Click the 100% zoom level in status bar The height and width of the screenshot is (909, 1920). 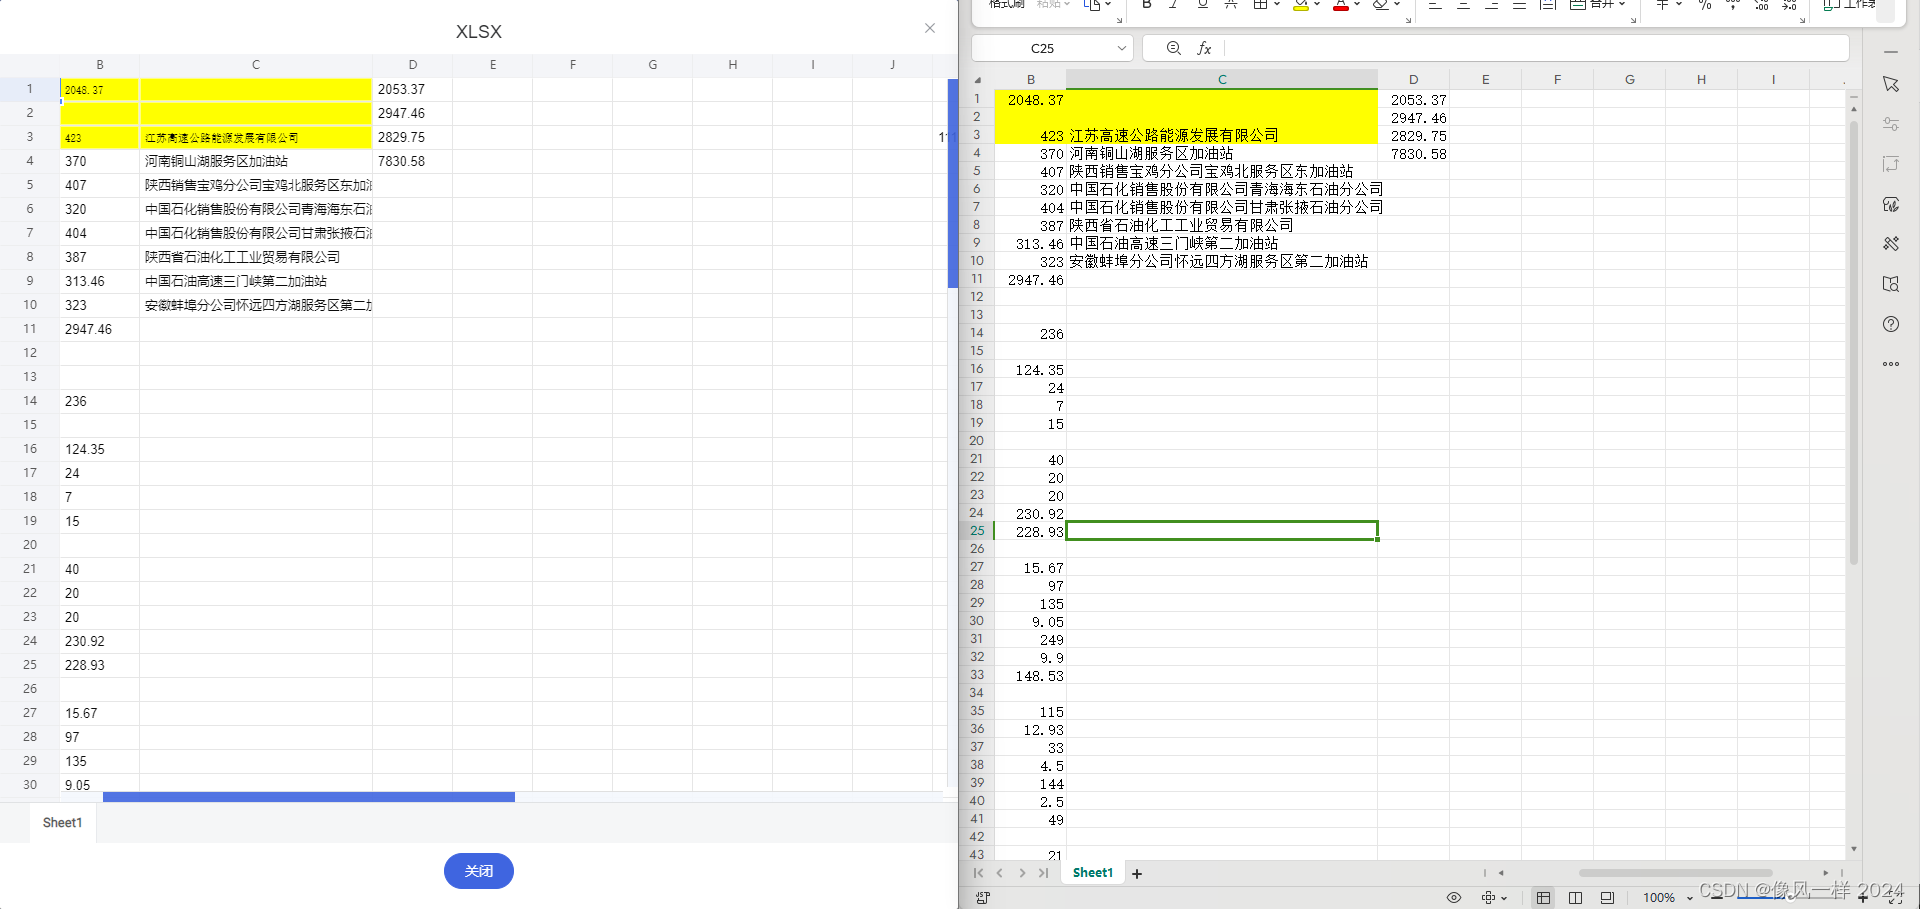[1659, 898]
